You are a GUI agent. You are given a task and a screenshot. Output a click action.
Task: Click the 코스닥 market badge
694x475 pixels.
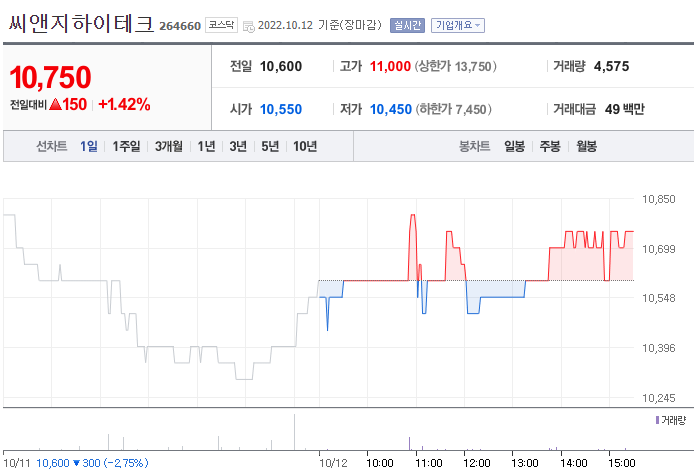(221, 25)
